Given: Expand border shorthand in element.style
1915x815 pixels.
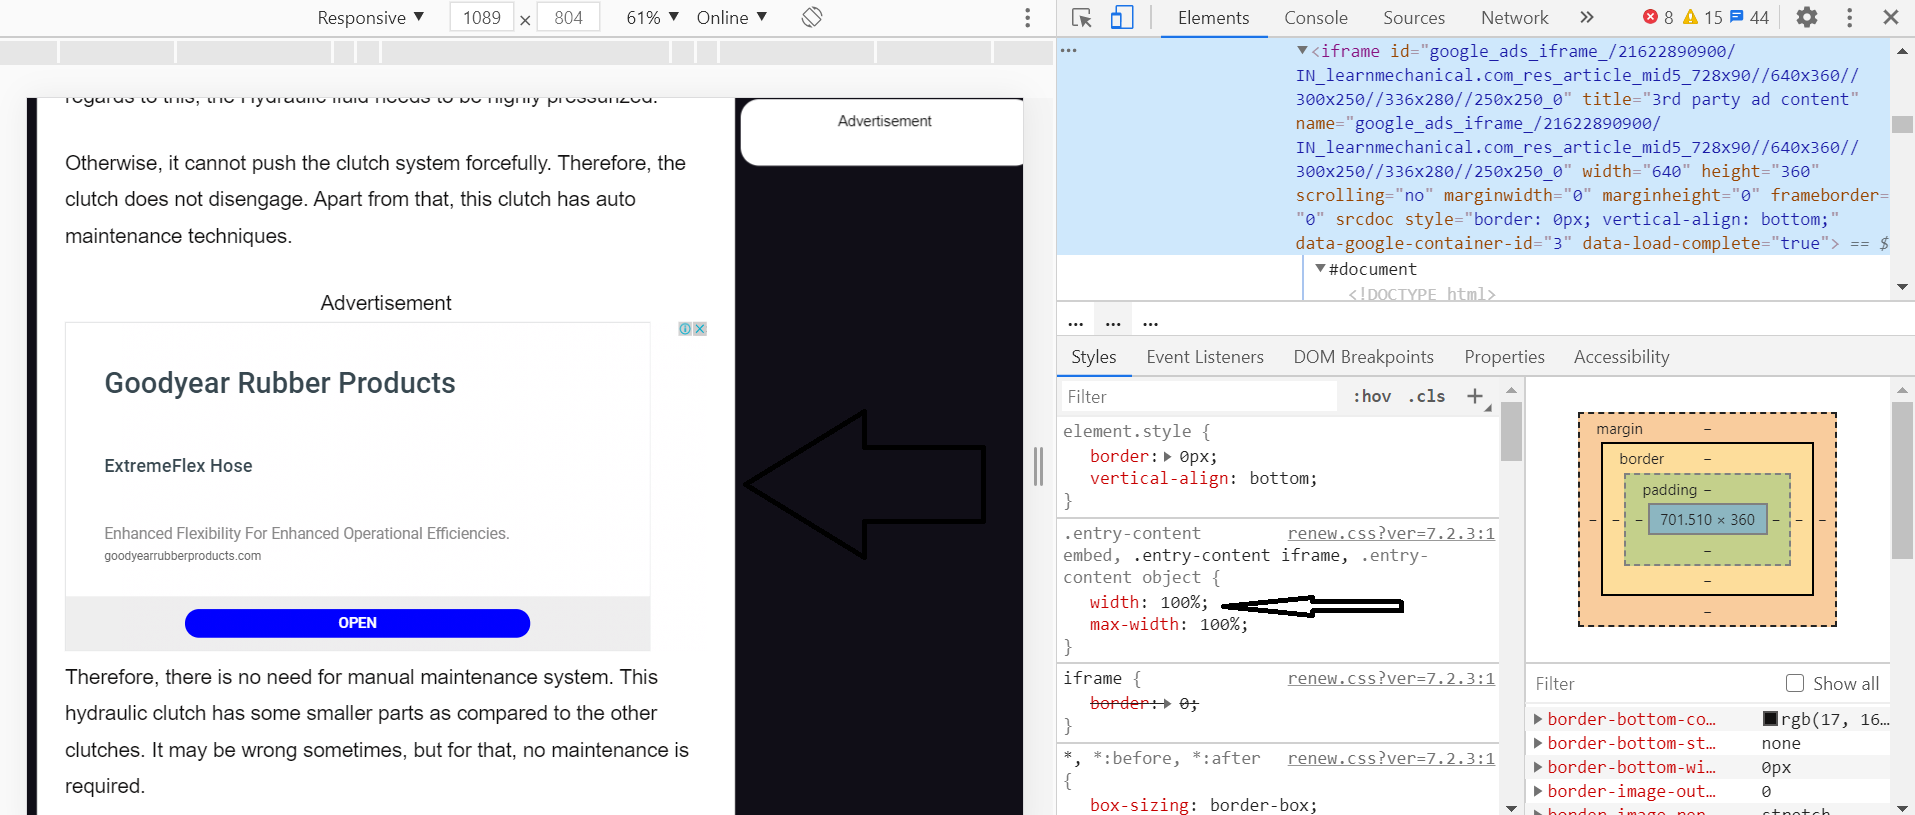Looking at the screenshot, I should tap(1167, 456).
